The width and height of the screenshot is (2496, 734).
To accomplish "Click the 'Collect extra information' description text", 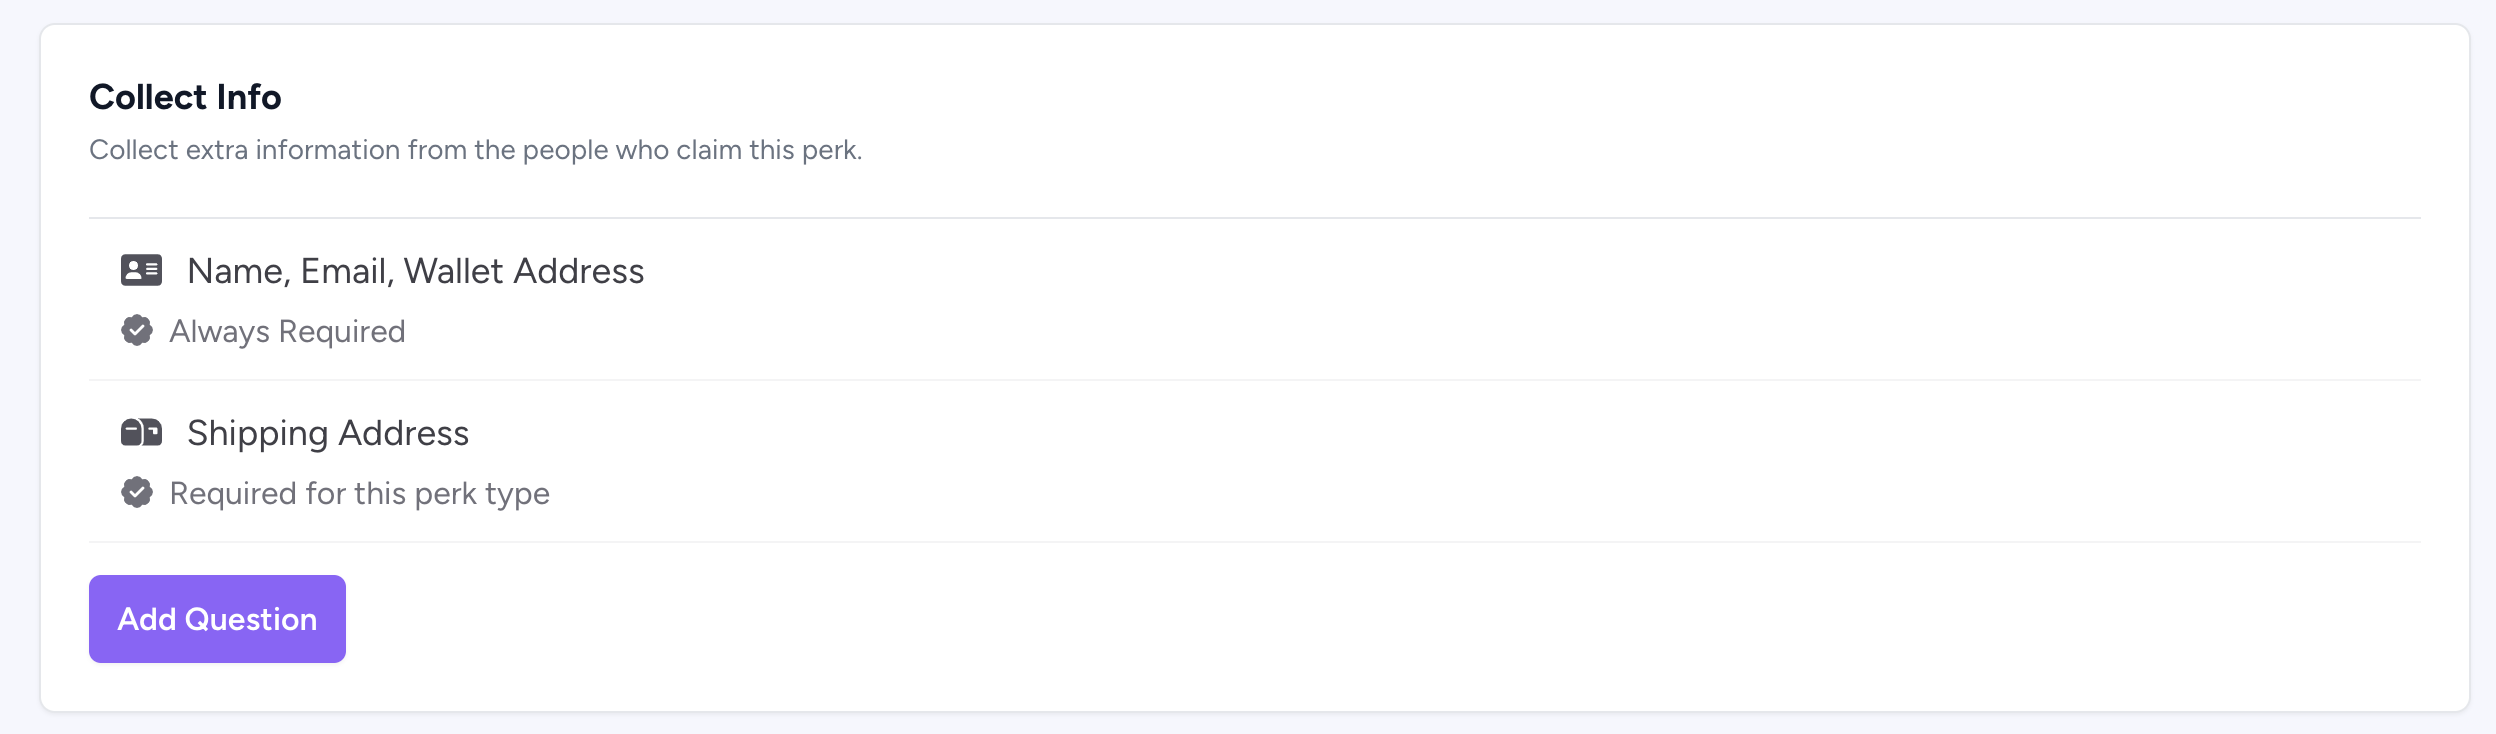I will coord(475,150).
